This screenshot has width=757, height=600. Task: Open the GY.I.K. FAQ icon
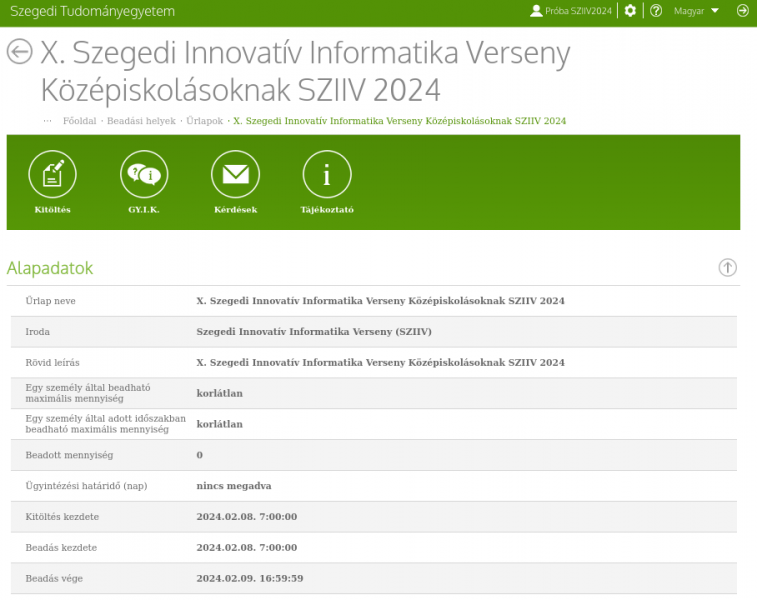[x=144, y=174]
